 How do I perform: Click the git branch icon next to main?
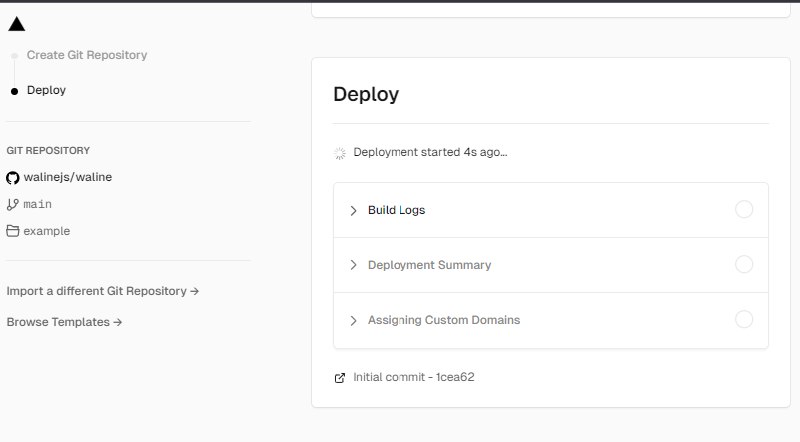click(x=13, y=204)
